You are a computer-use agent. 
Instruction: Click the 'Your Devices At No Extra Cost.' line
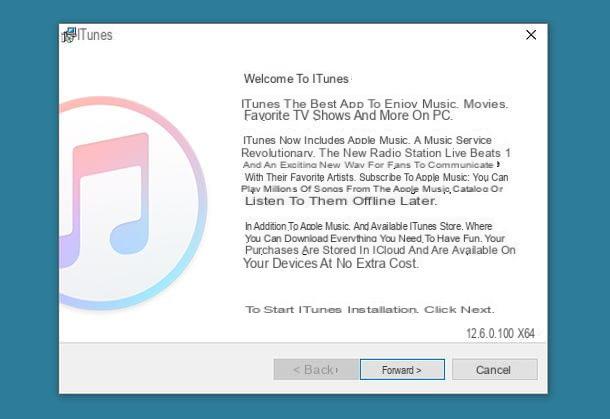pyautogui.click(x=331, y=263)
